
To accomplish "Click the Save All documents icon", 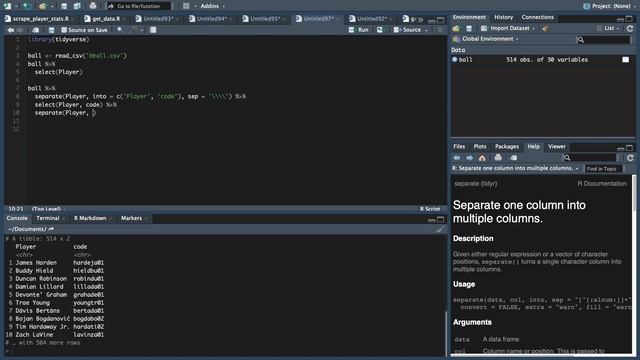I will pos(77,6).
